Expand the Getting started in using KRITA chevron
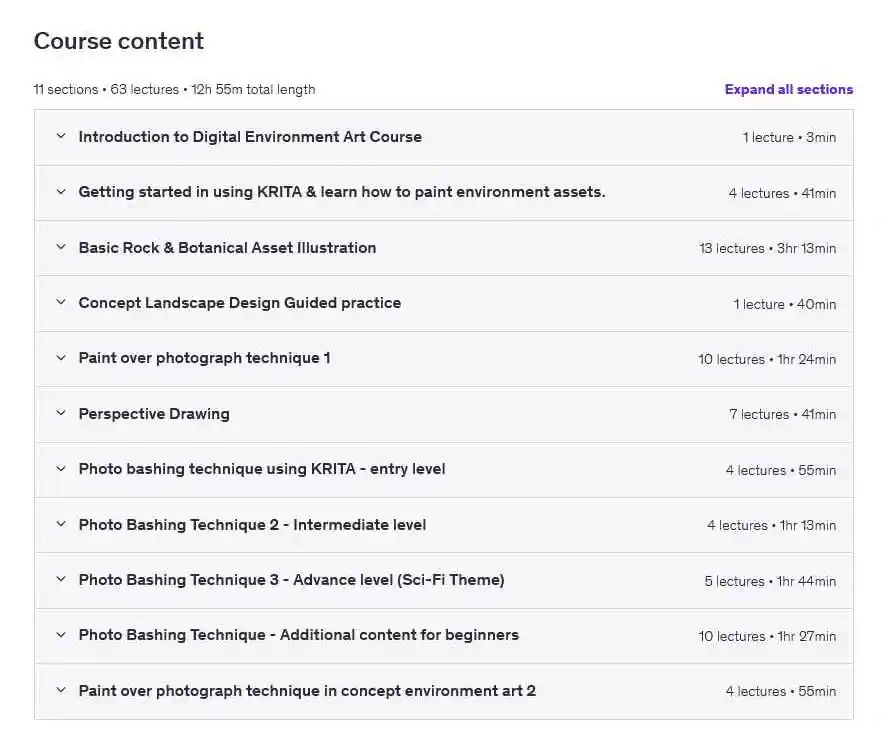The width and height of the screenshot is (884, 738). click(61, 192)
